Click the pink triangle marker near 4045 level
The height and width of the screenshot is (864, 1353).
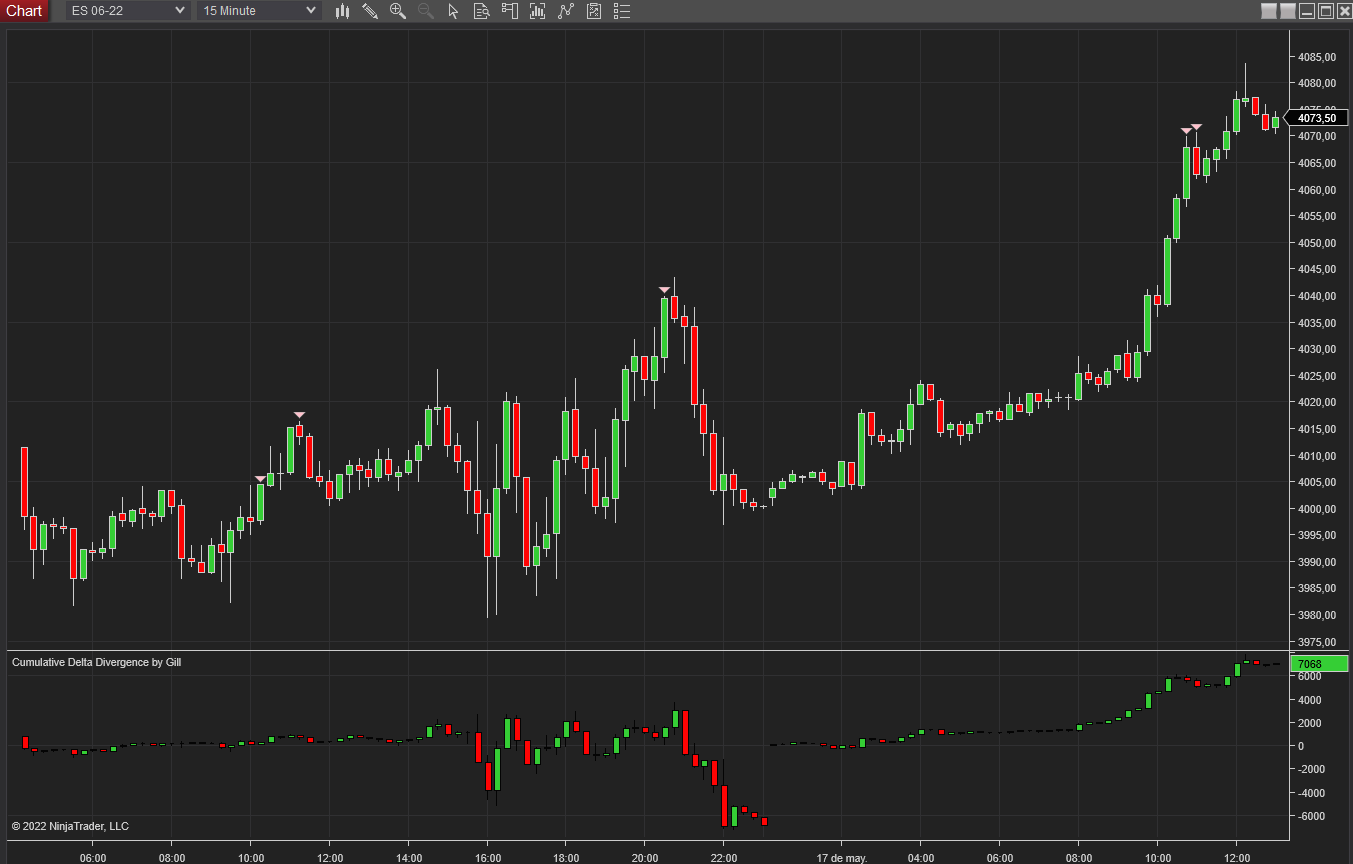(x=664, y=290)
